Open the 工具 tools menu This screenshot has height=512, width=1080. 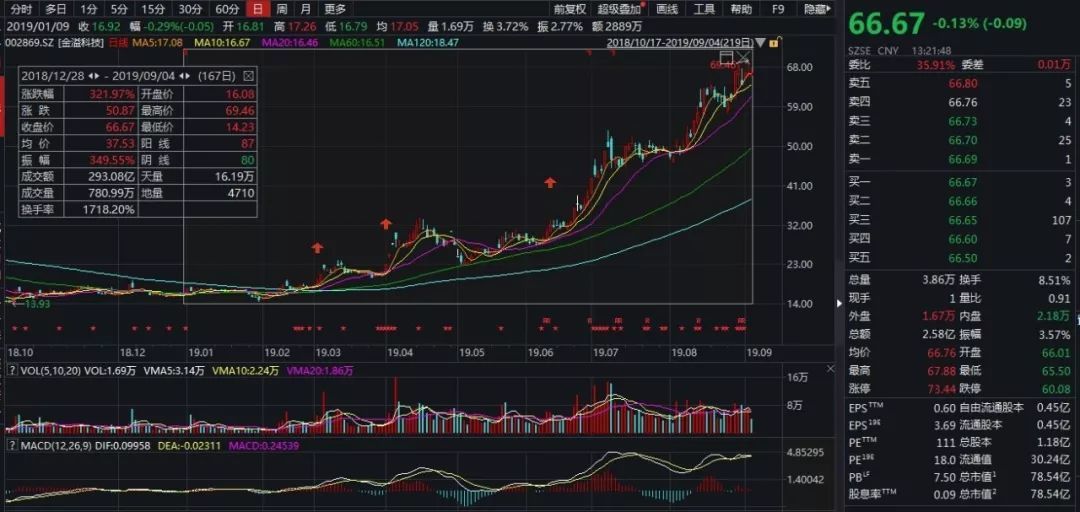[704, 9]
